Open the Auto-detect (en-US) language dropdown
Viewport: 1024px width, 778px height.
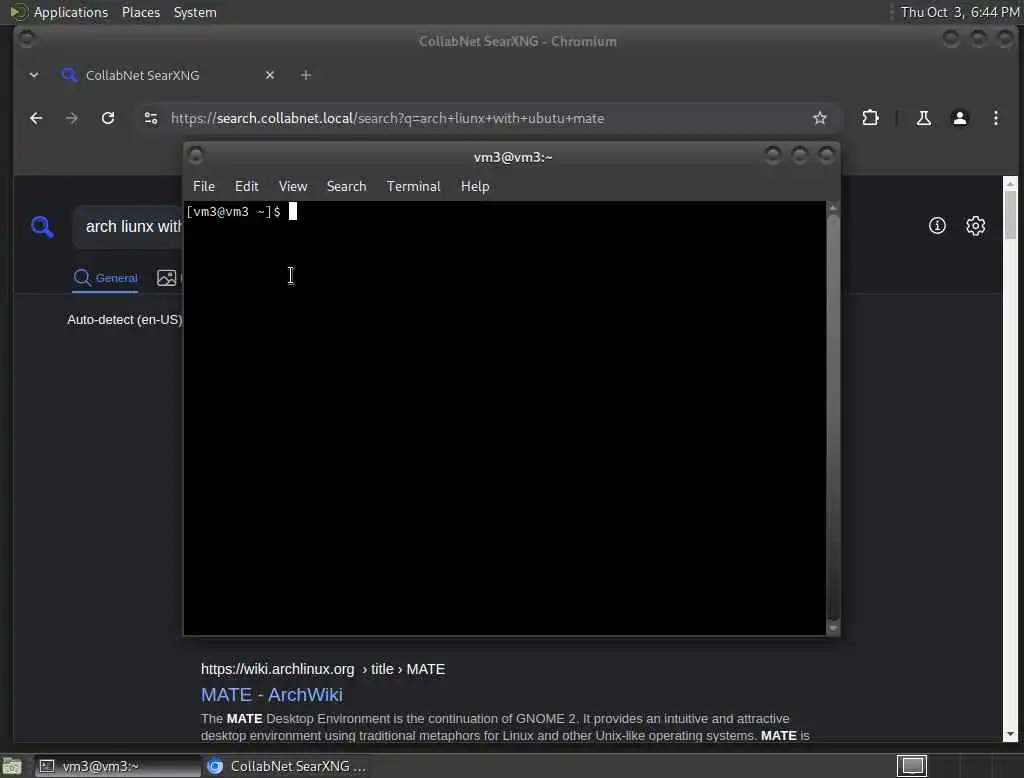(125, 319)
